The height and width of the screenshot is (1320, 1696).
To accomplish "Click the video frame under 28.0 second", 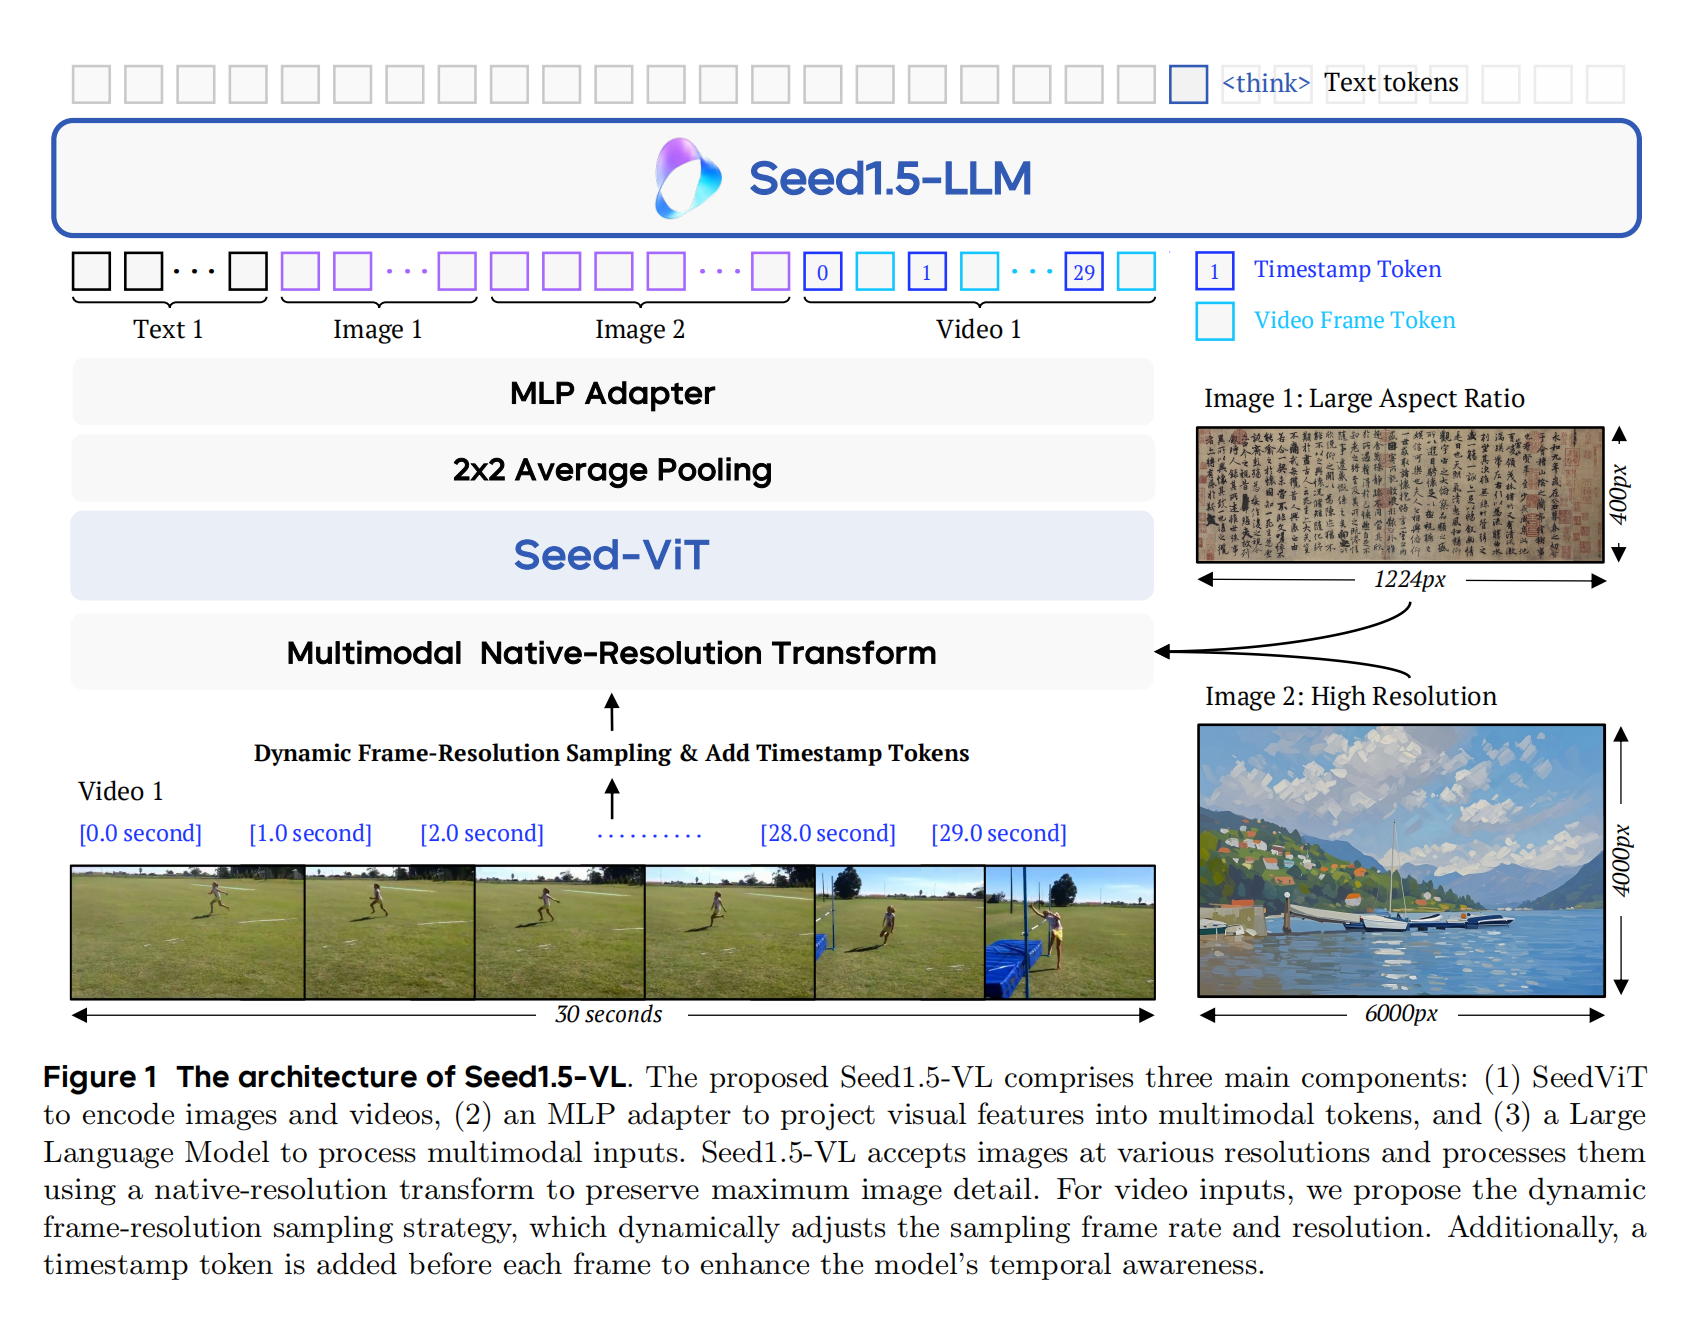I will [x=900, y=932].
